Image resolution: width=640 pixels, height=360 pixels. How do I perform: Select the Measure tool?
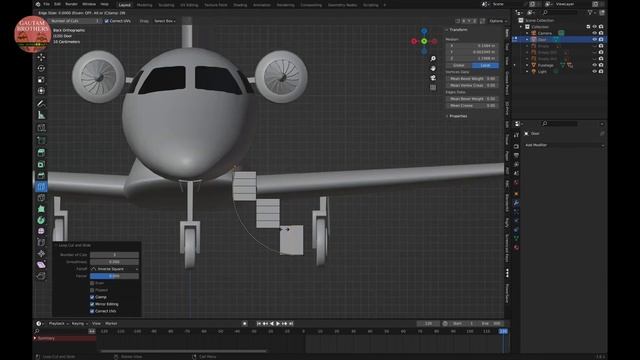[x=41, y=116]
